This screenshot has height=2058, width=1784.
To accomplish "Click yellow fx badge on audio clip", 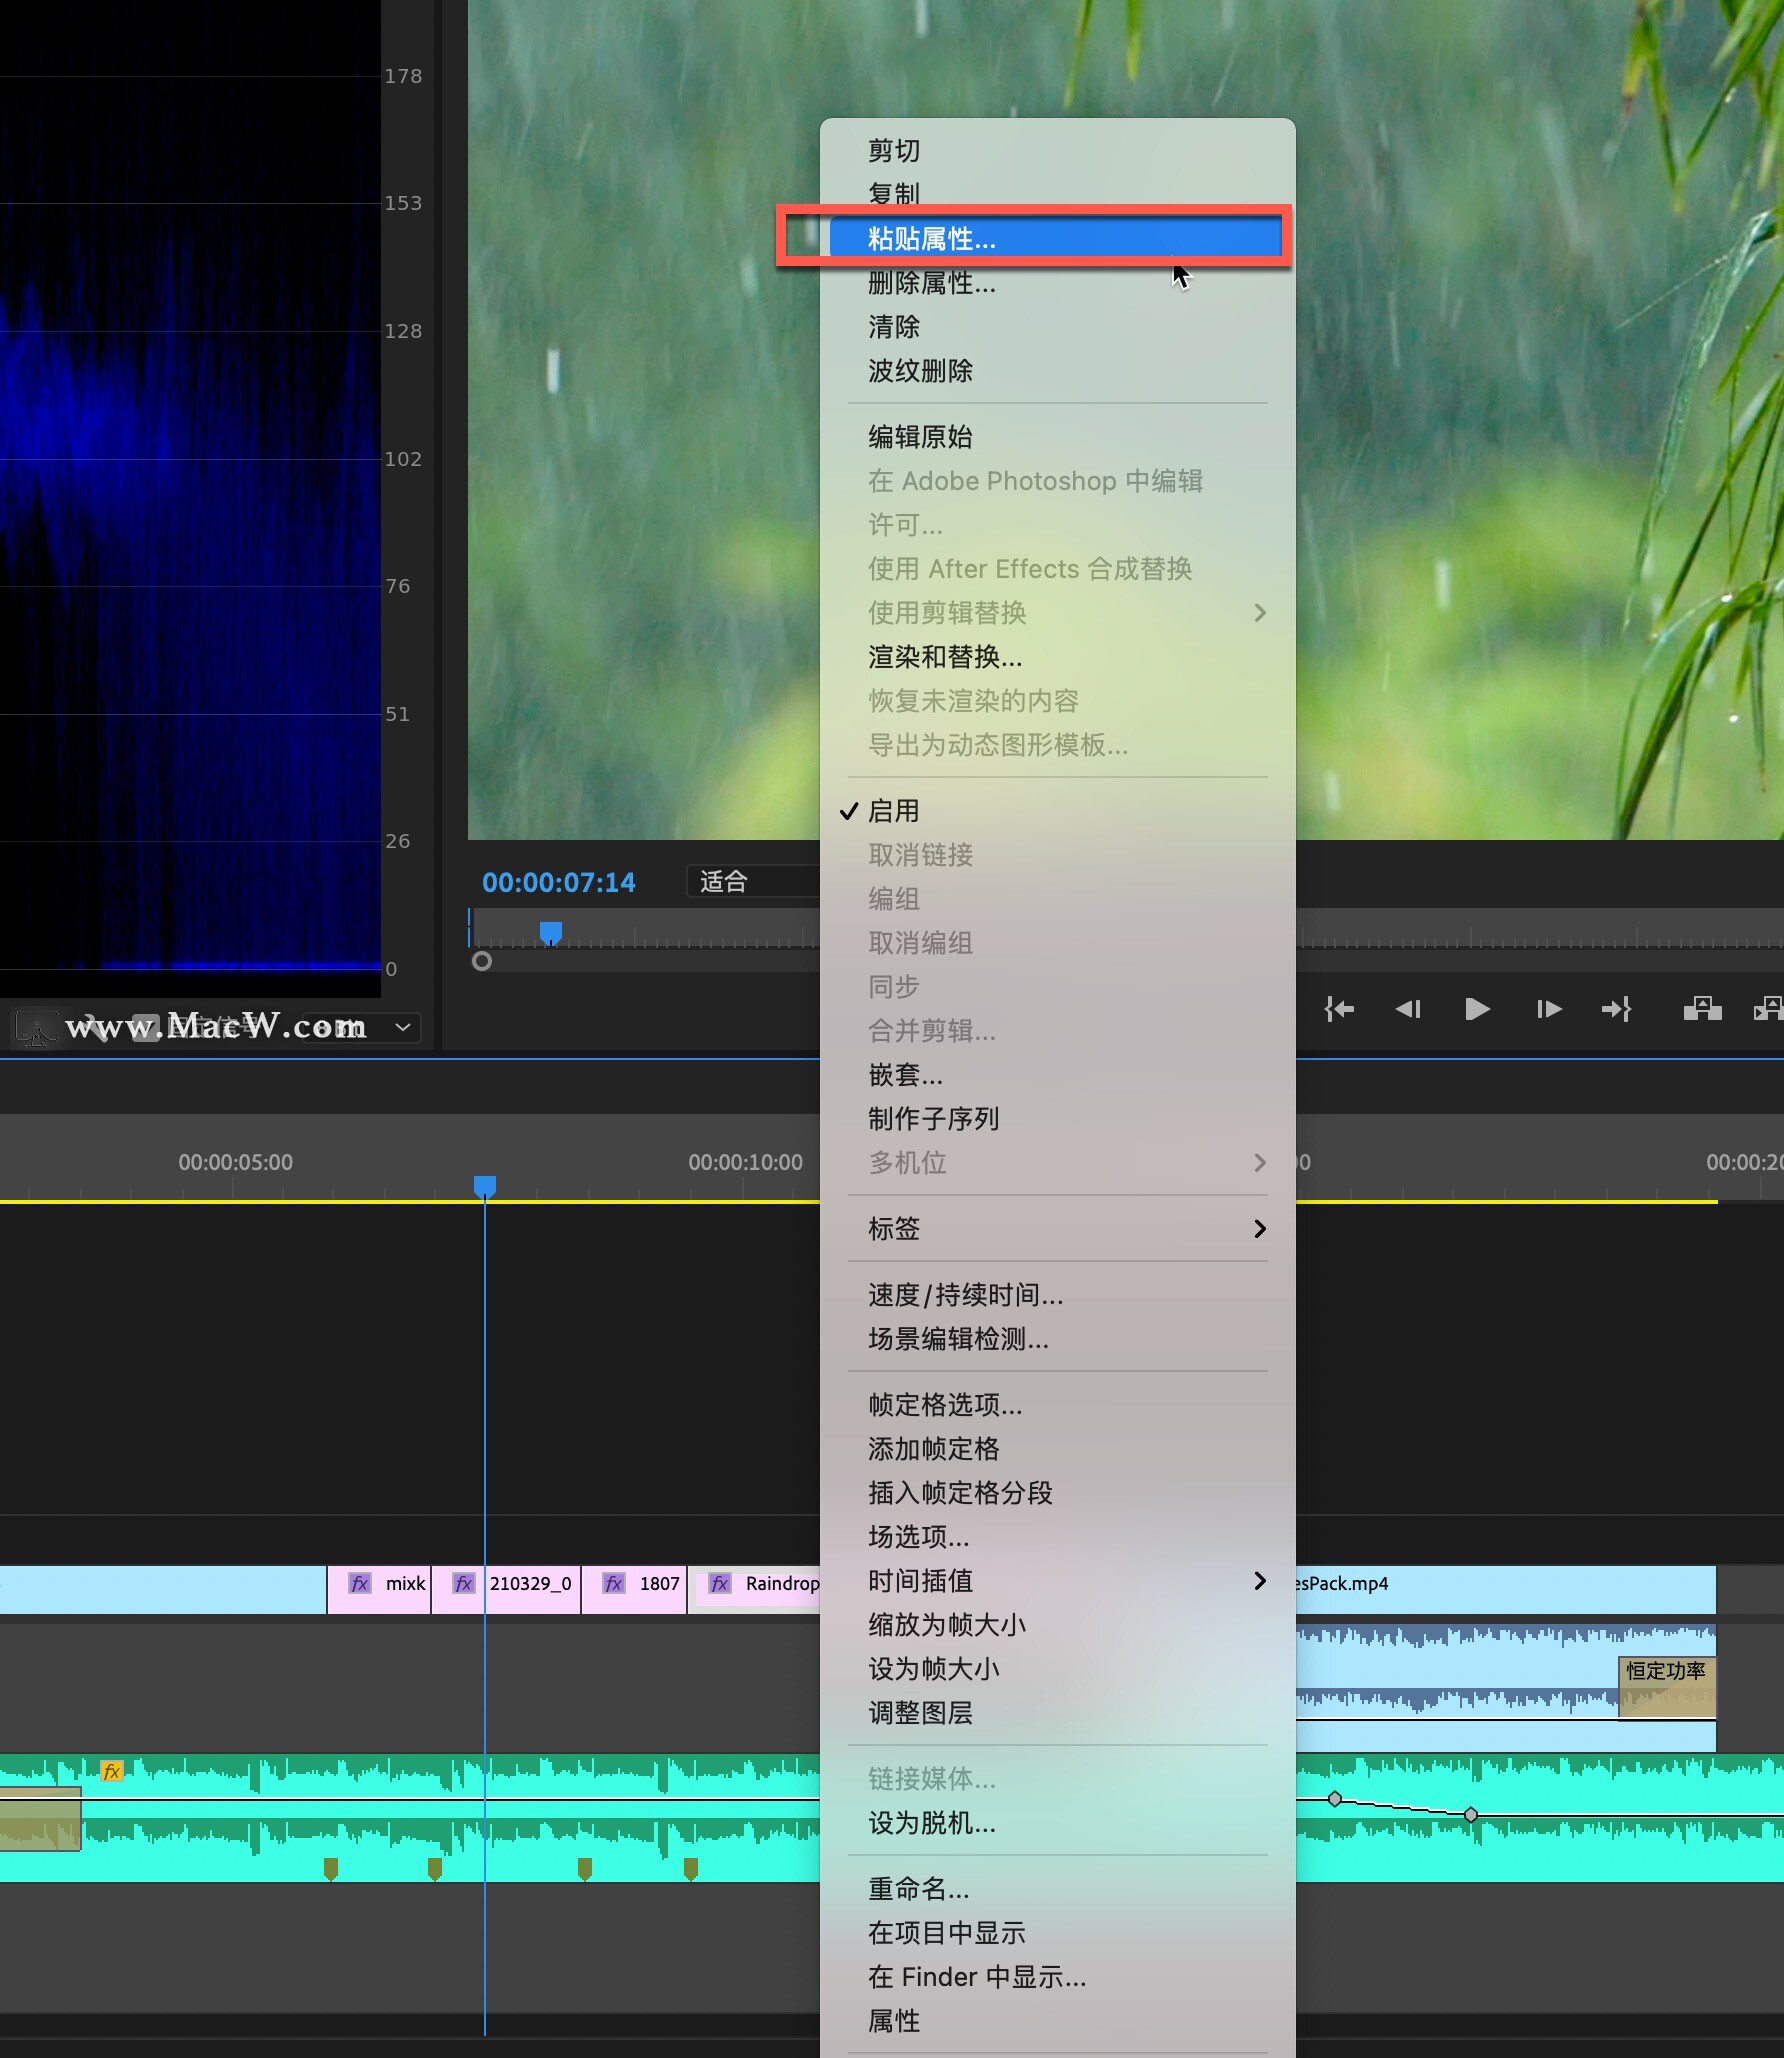I will pyautogui.click(x=112, y=1771).
